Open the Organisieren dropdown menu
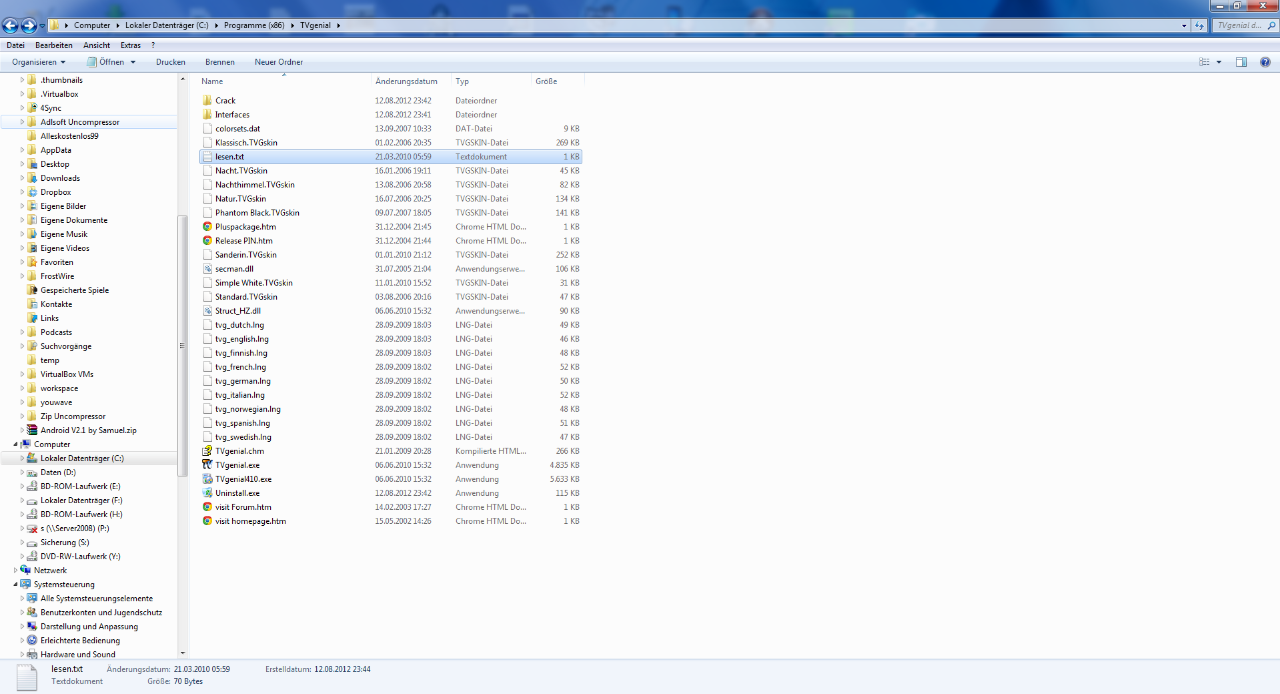 click(38, 62)
